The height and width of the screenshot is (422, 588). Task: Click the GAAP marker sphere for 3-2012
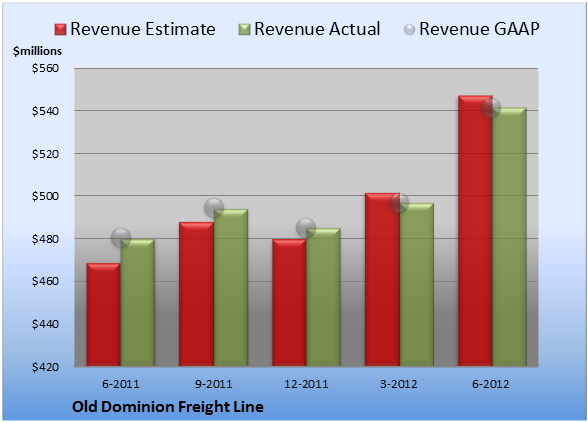pyautogui.click(x=399, y=203)
